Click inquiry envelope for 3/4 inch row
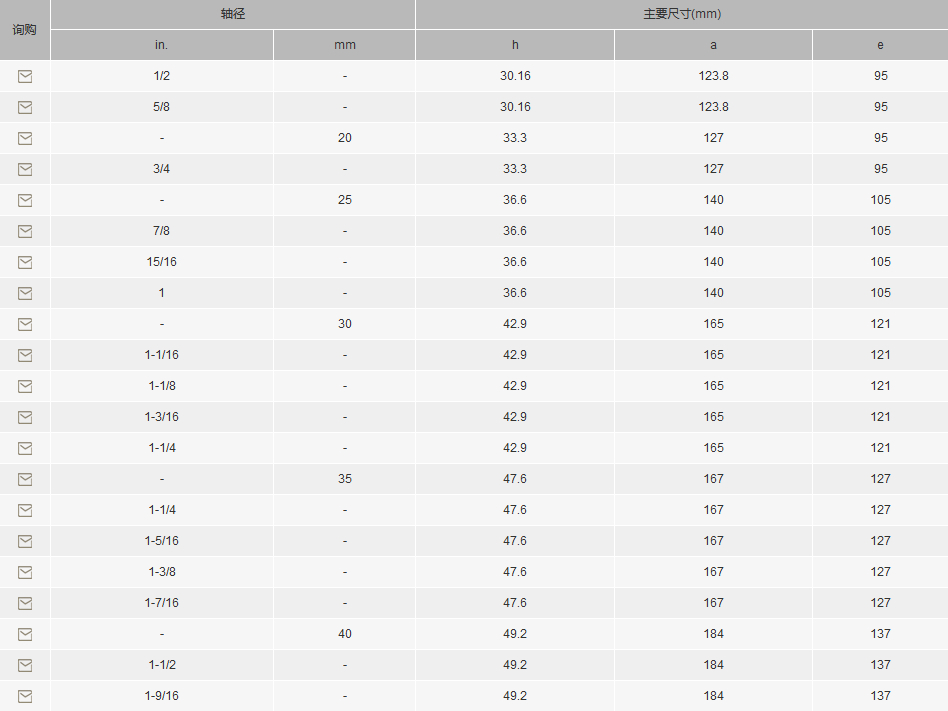The image size is (948, 711). (x=25, y=169)
